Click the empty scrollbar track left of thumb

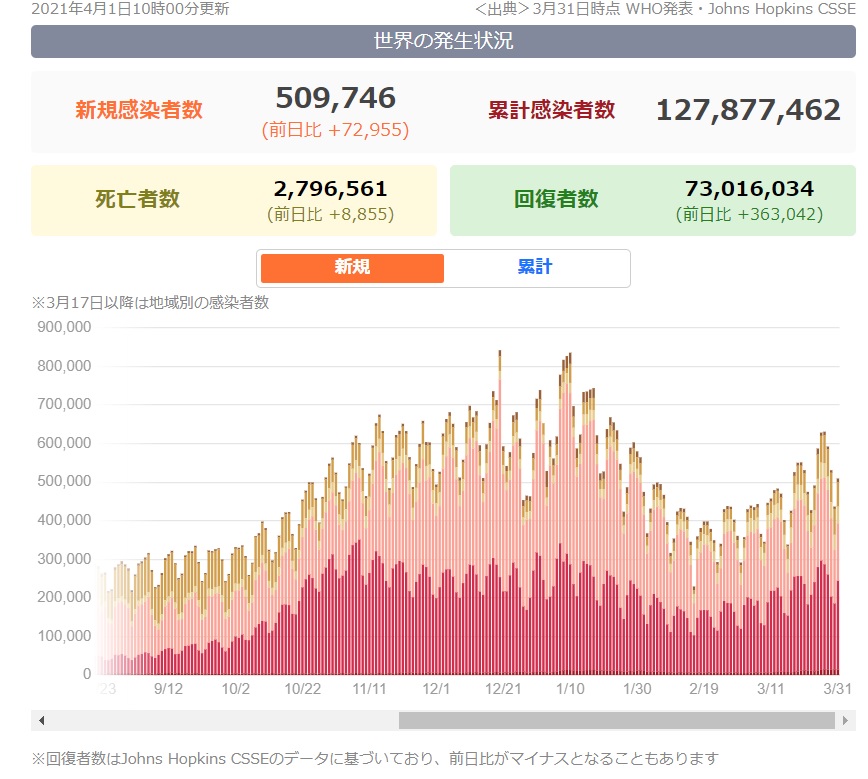220,720
